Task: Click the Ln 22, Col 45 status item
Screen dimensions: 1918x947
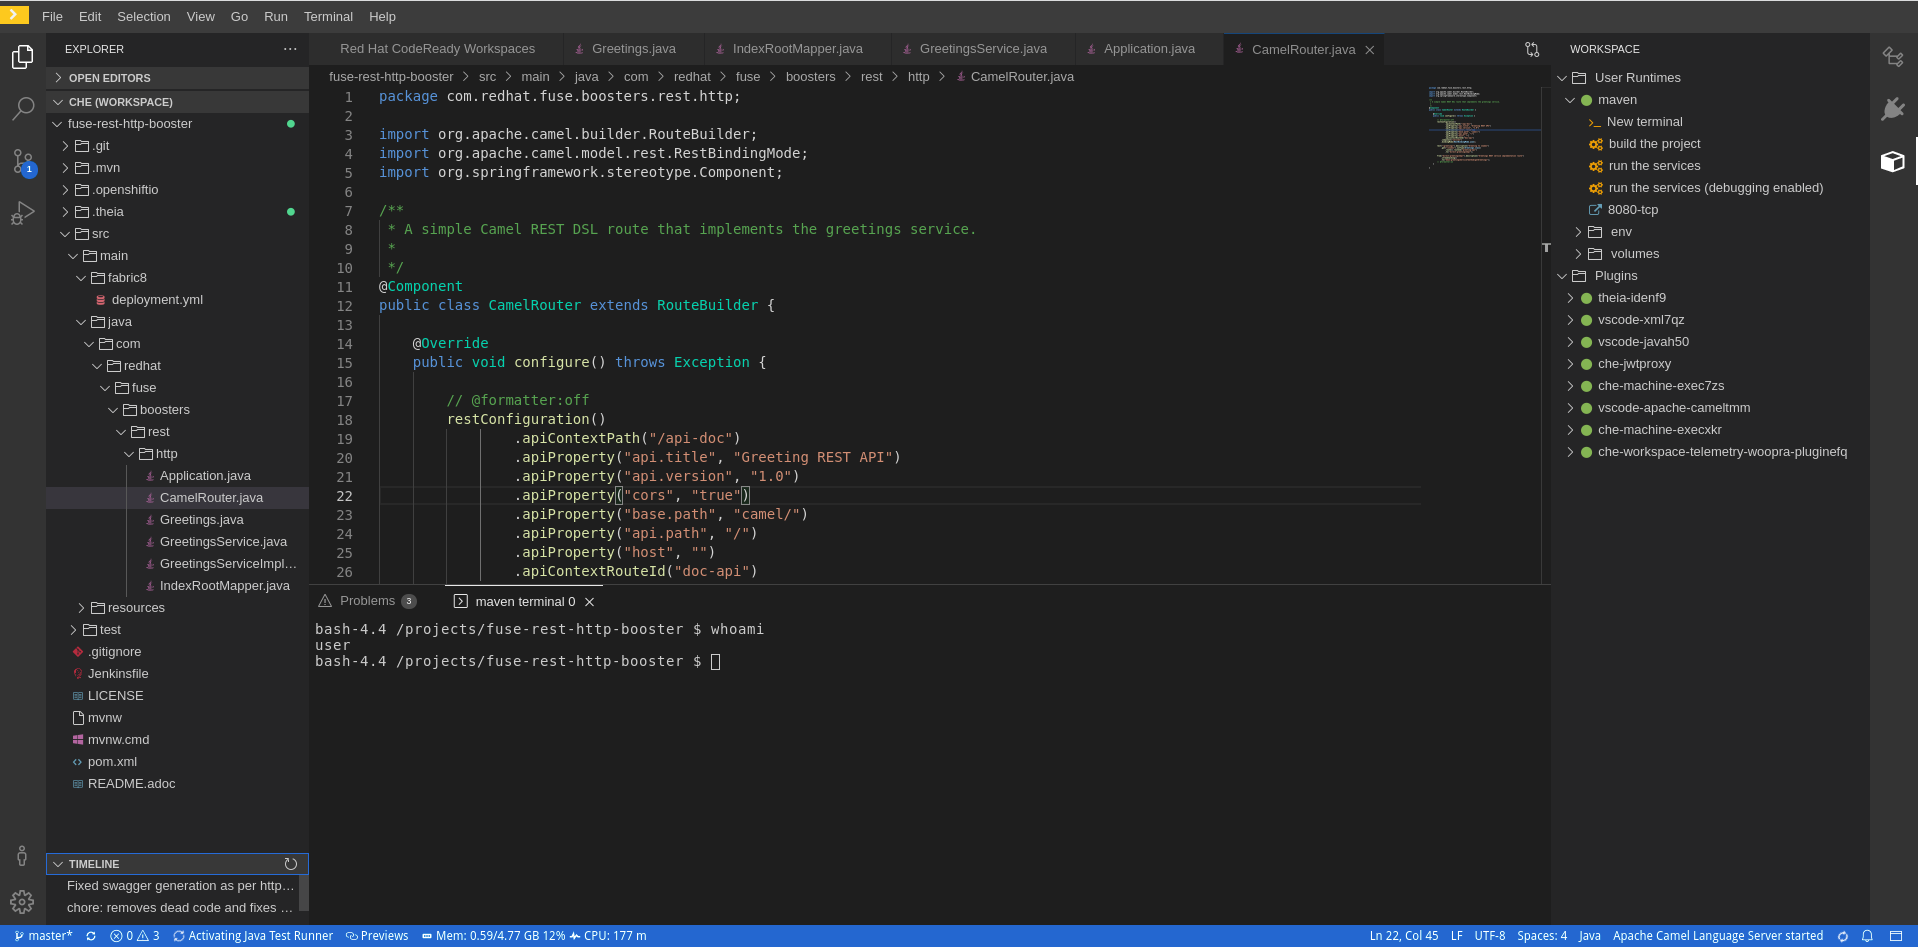Action: (x=1404, y=936)
